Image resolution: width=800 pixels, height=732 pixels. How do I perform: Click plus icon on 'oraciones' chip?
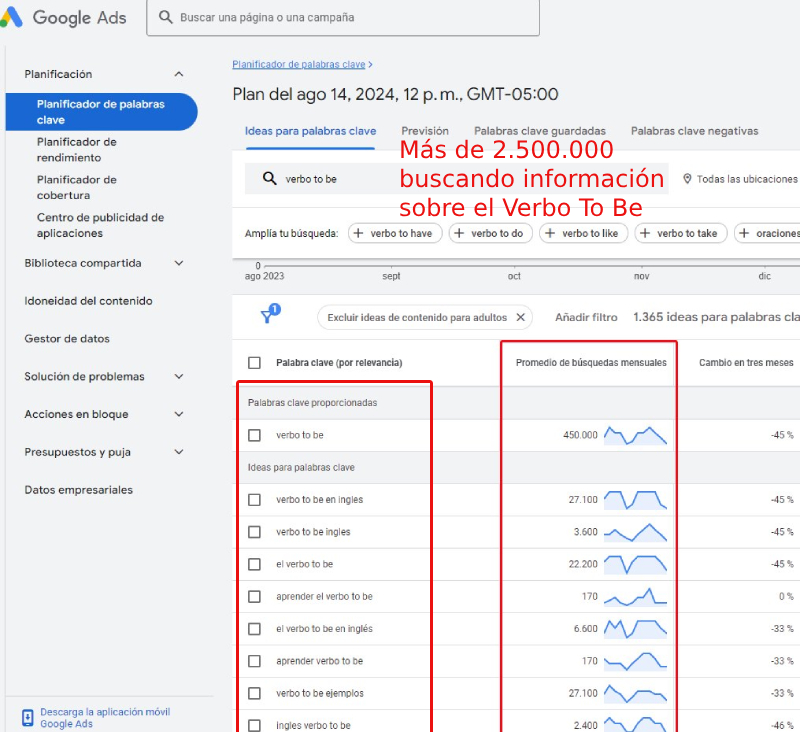coord(744,233)
